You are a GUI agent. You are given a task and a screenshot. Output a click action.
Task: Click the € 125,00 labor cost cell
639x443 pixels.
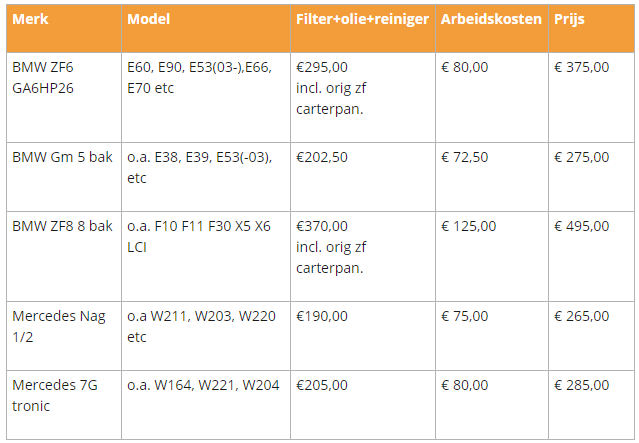468,227
